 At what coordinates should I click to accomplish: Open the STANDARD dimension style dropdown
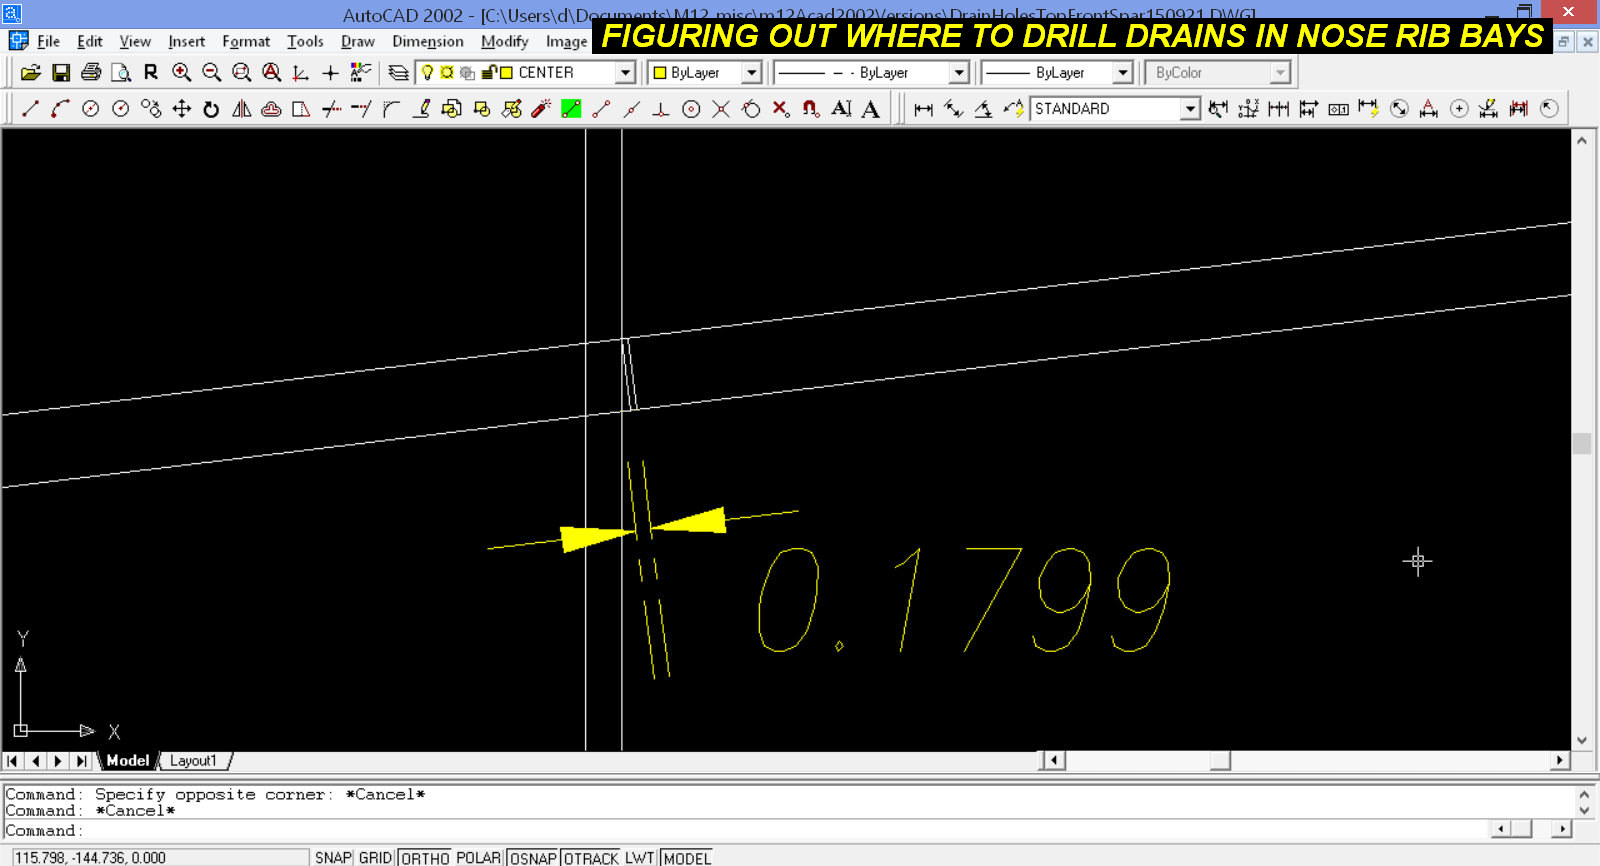point(1189,109)
